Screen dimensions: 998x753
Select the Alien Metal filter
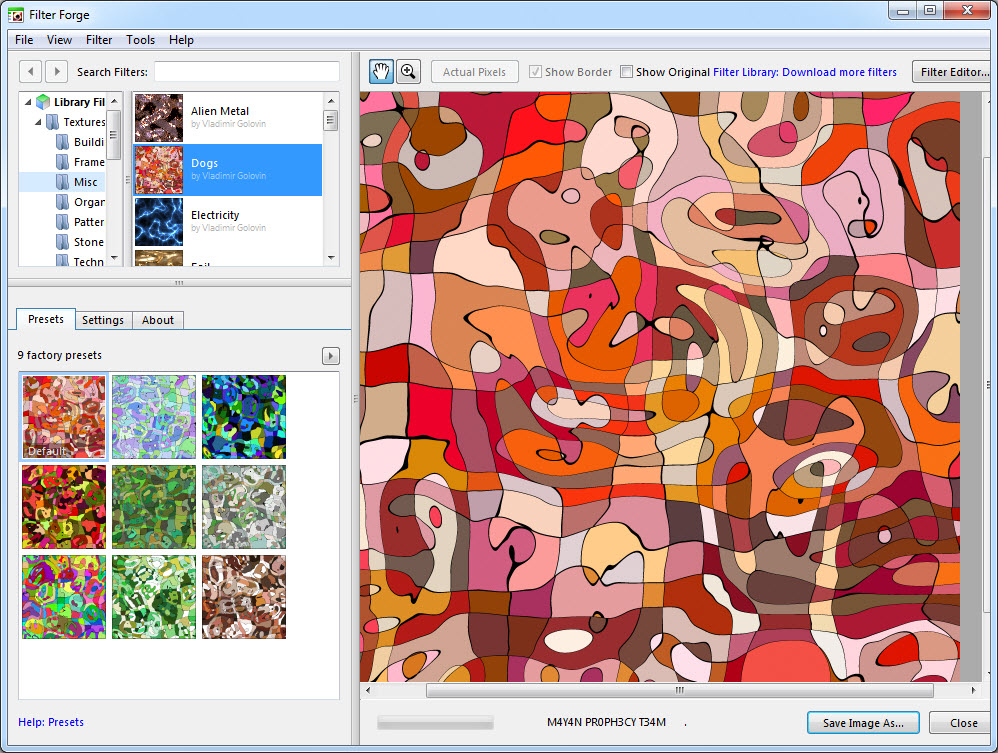pyautogui.click(x=228, y=117)
